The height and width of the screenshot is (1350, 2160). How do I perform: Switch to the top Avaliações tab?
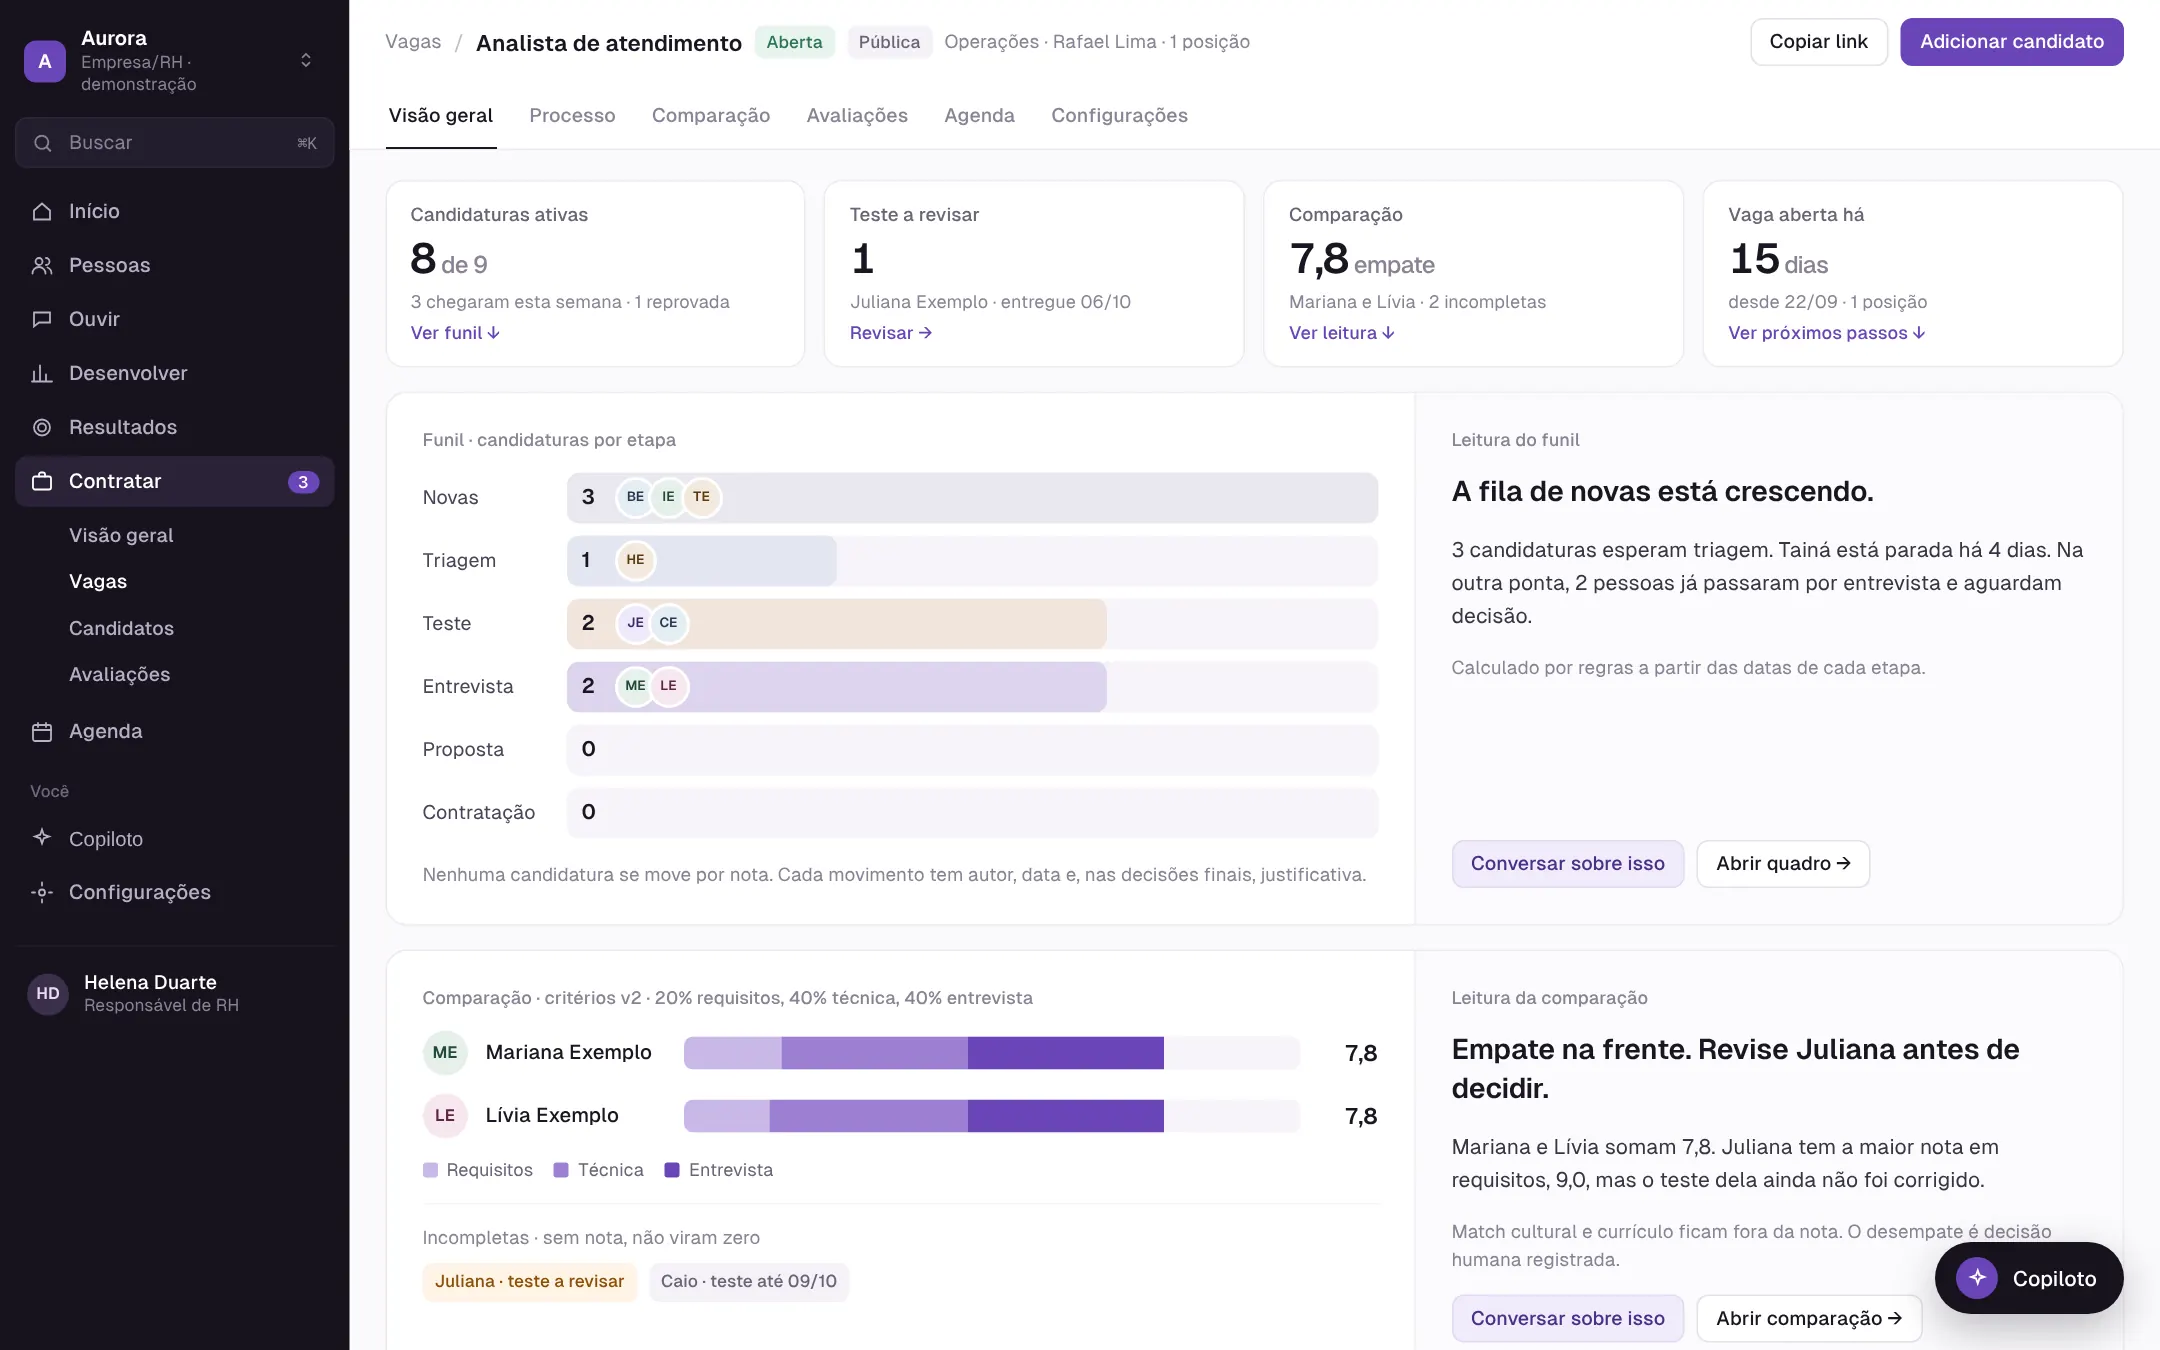[x=857, y=115]
